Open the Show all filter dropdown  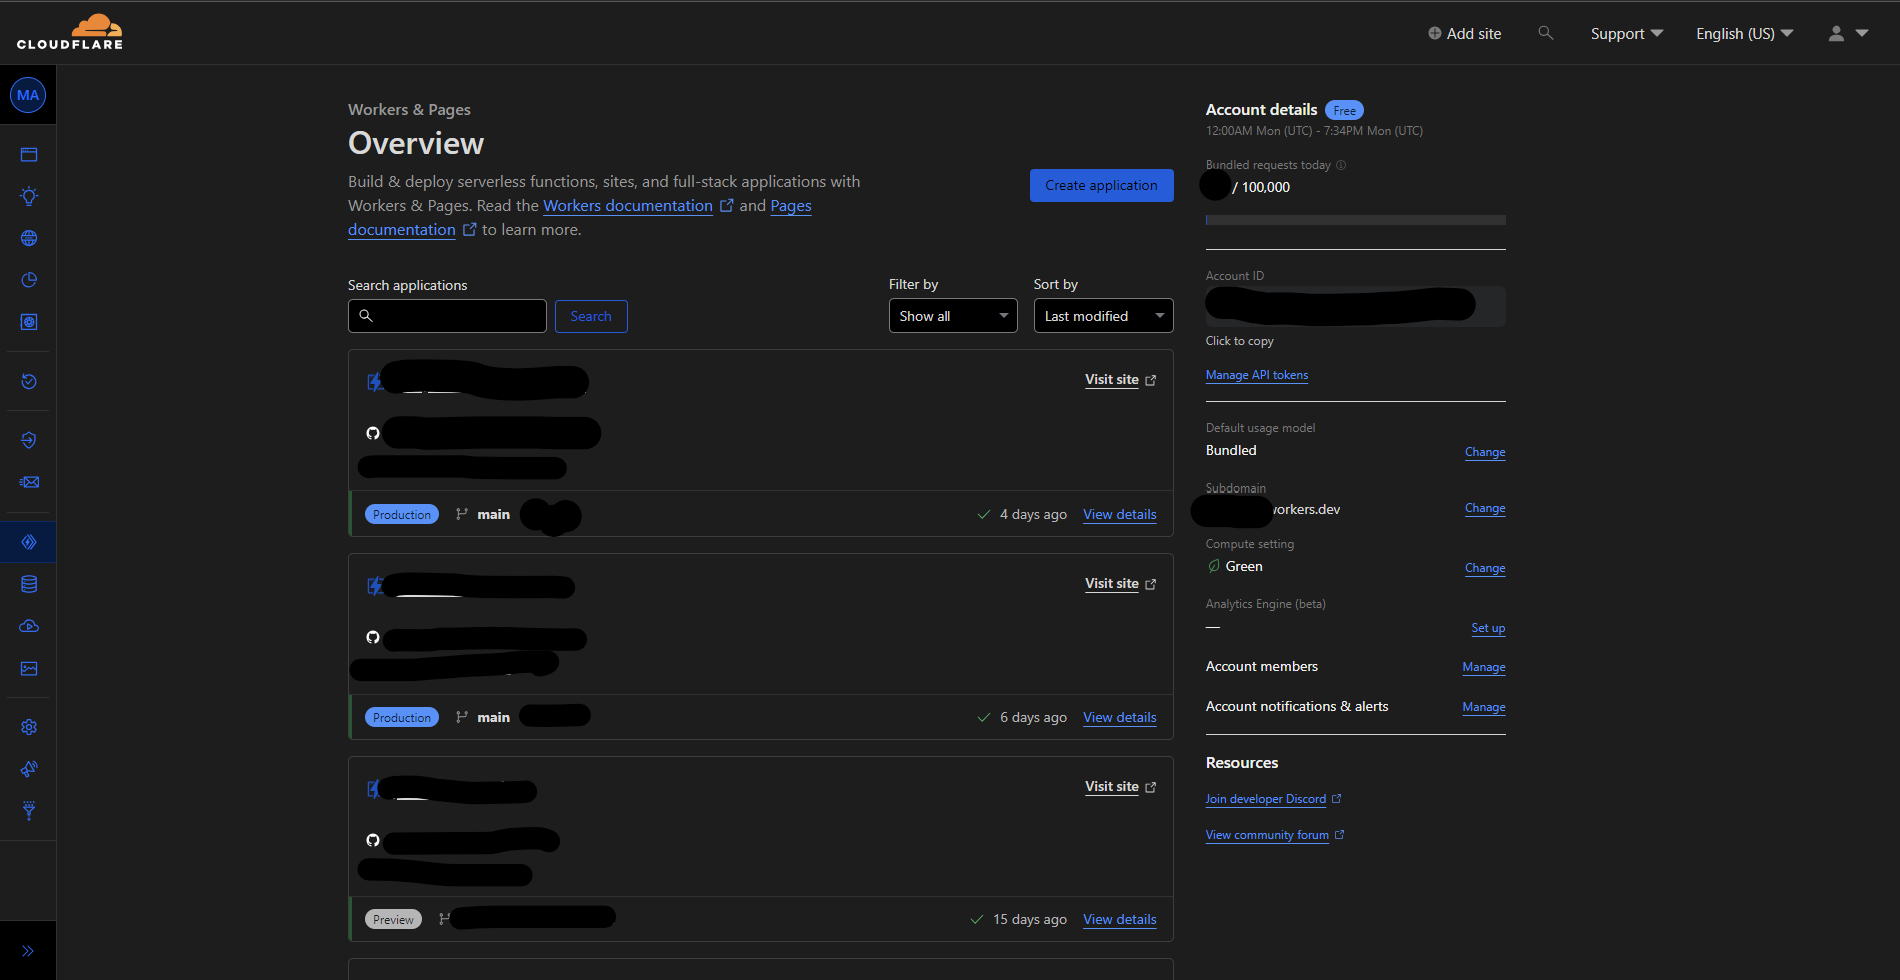point(951,315)
